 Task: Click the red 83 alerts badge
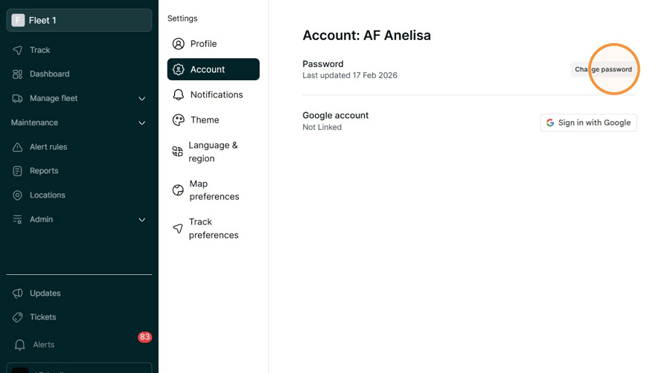pyautogui.click(x=144, y=337)
